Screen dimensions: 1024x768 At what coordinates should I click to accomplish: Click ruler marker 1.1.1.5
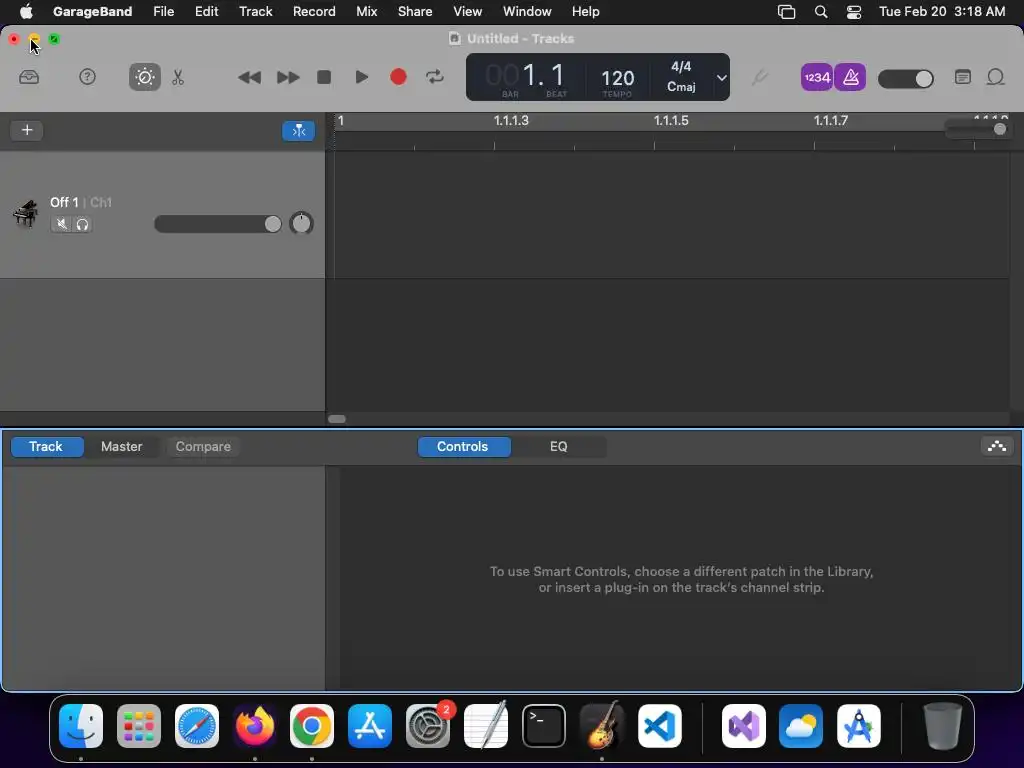point(671,120)
